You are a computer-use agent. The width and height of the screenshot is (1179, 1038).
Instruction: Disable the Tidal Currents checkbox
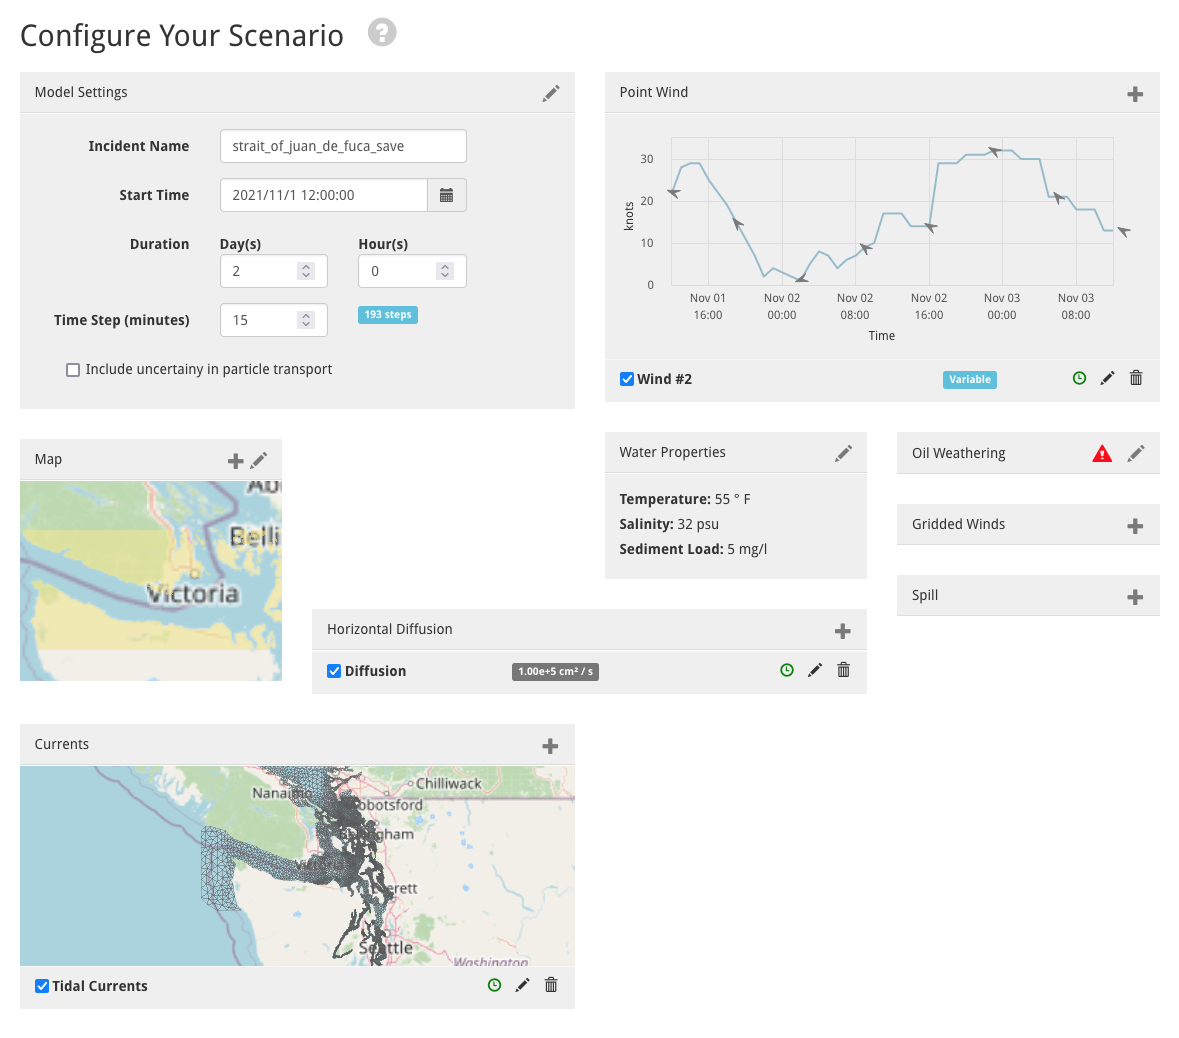tap(42, 986)
